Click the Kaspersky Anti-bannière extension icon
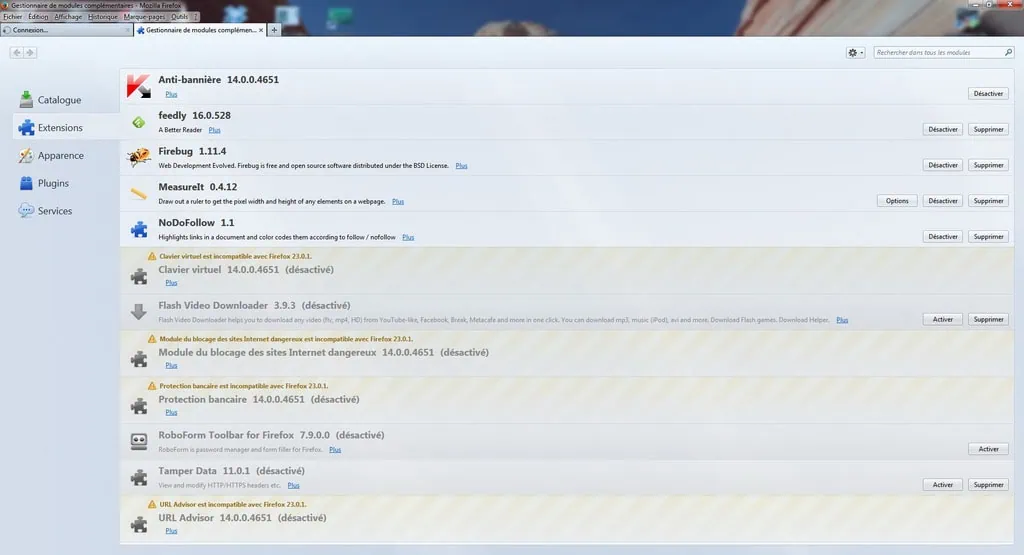This screenshot has width=1024, height=555. click(x=138, y=86)
